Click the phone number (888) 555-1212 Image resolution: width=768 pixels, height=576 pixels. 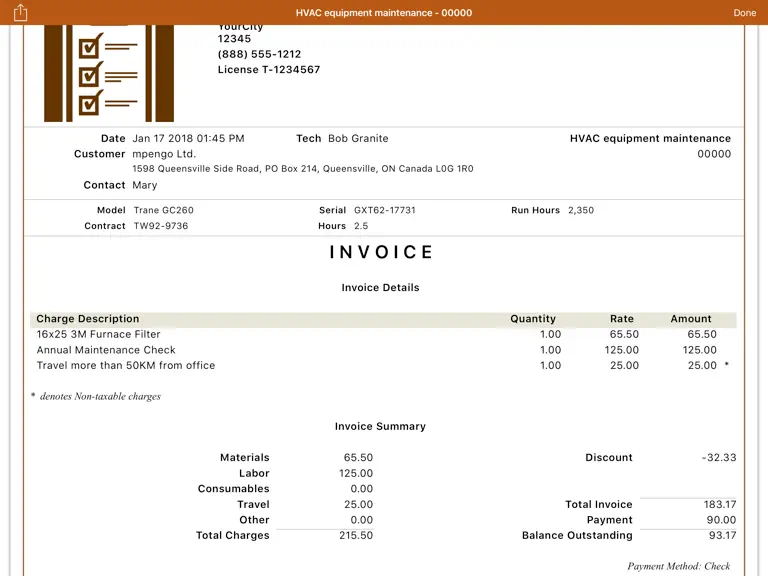click(x=259, y=54)
